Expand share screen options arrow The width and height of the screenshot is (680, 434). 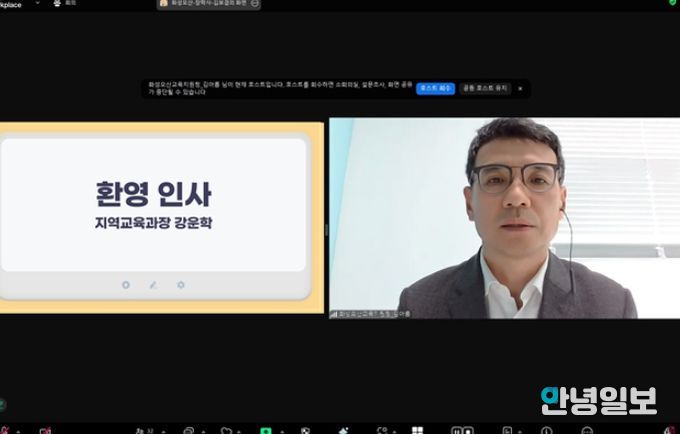(x=282, y=431)
